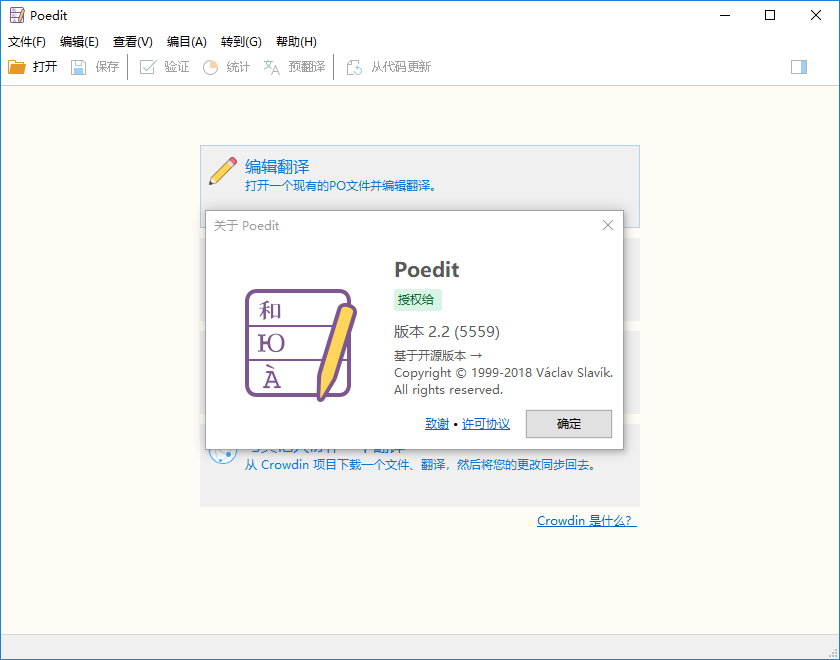Close the main Poedit window
Screen dimensions: 840x660
(815, 15)
